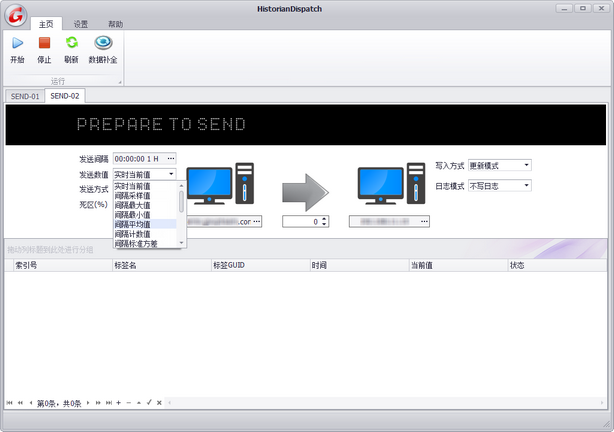Screen dimensions: 614x432
Task: Minimize the HistorianDispatch window
Action: point(564,8)
